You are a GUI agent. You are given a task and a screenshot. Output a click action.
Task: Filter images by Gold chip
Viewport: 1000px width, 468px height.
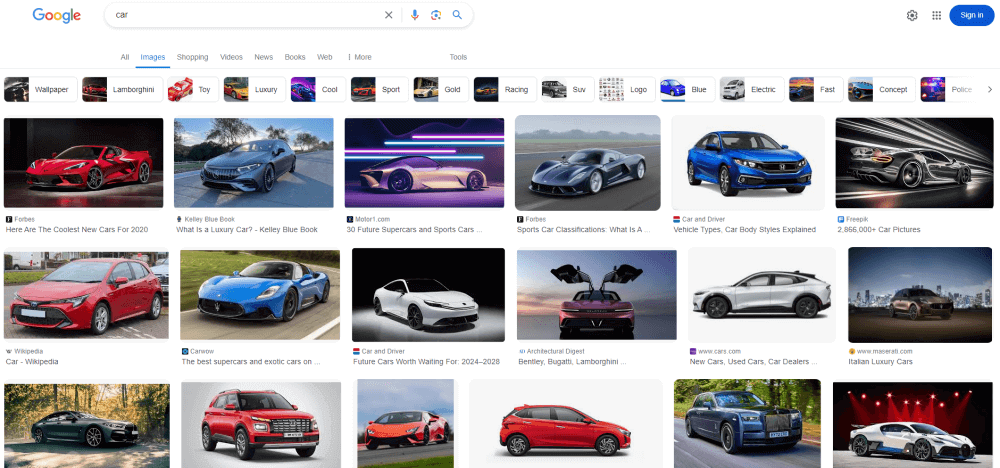pyautogui.click(x=440, y=89)
